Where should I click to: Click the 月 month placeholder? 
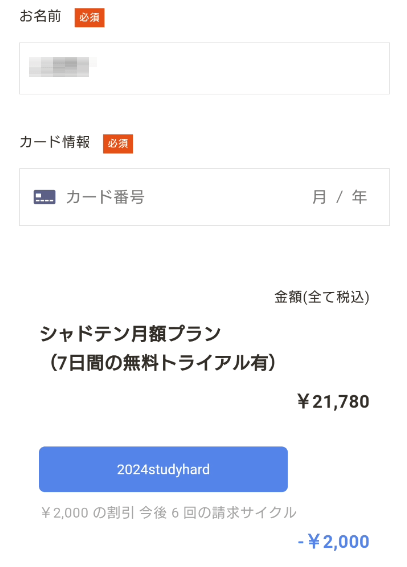click(319, 197)
